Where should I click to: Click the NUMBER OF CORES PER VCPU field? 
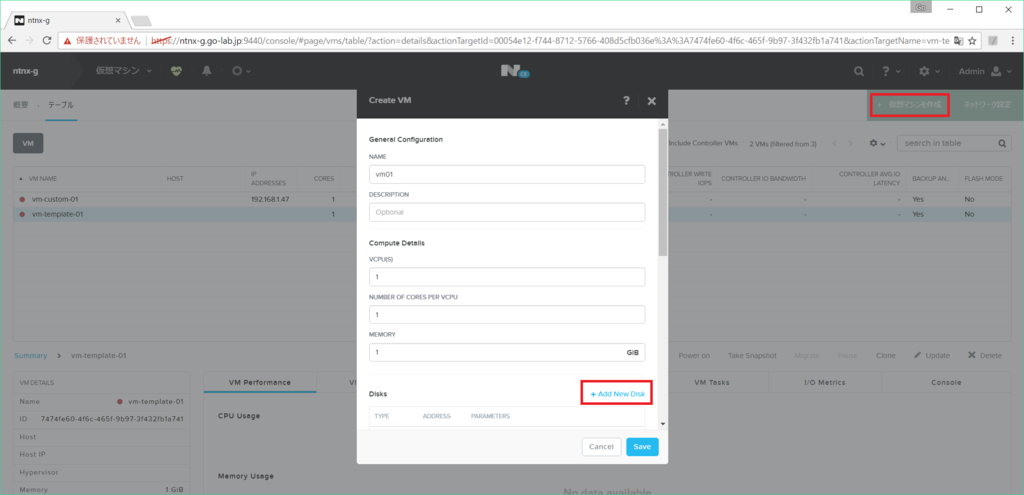coord(507,315)
